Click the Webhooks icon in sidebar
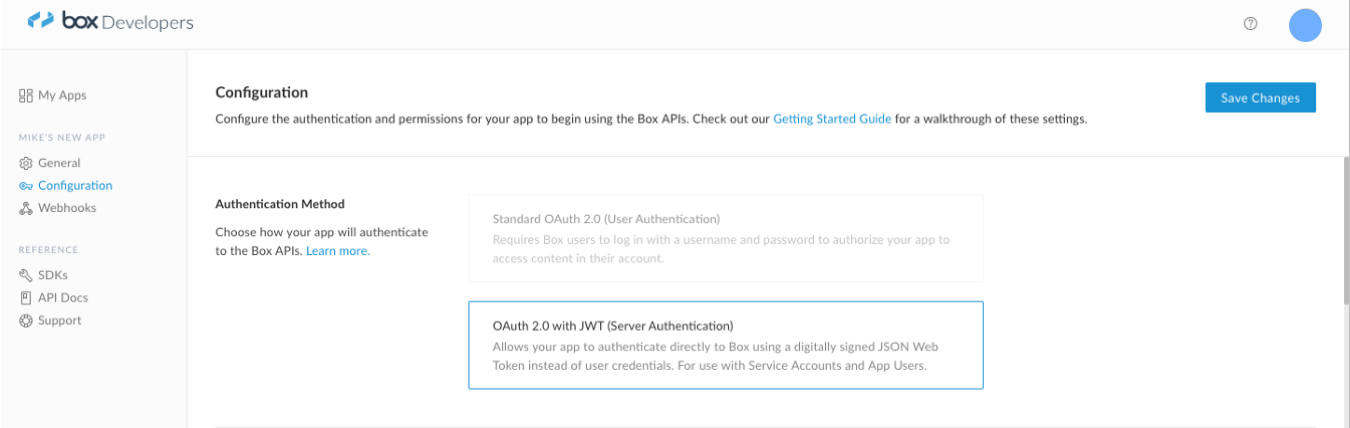The image size is (1350, 428). (x=26, y=208)
